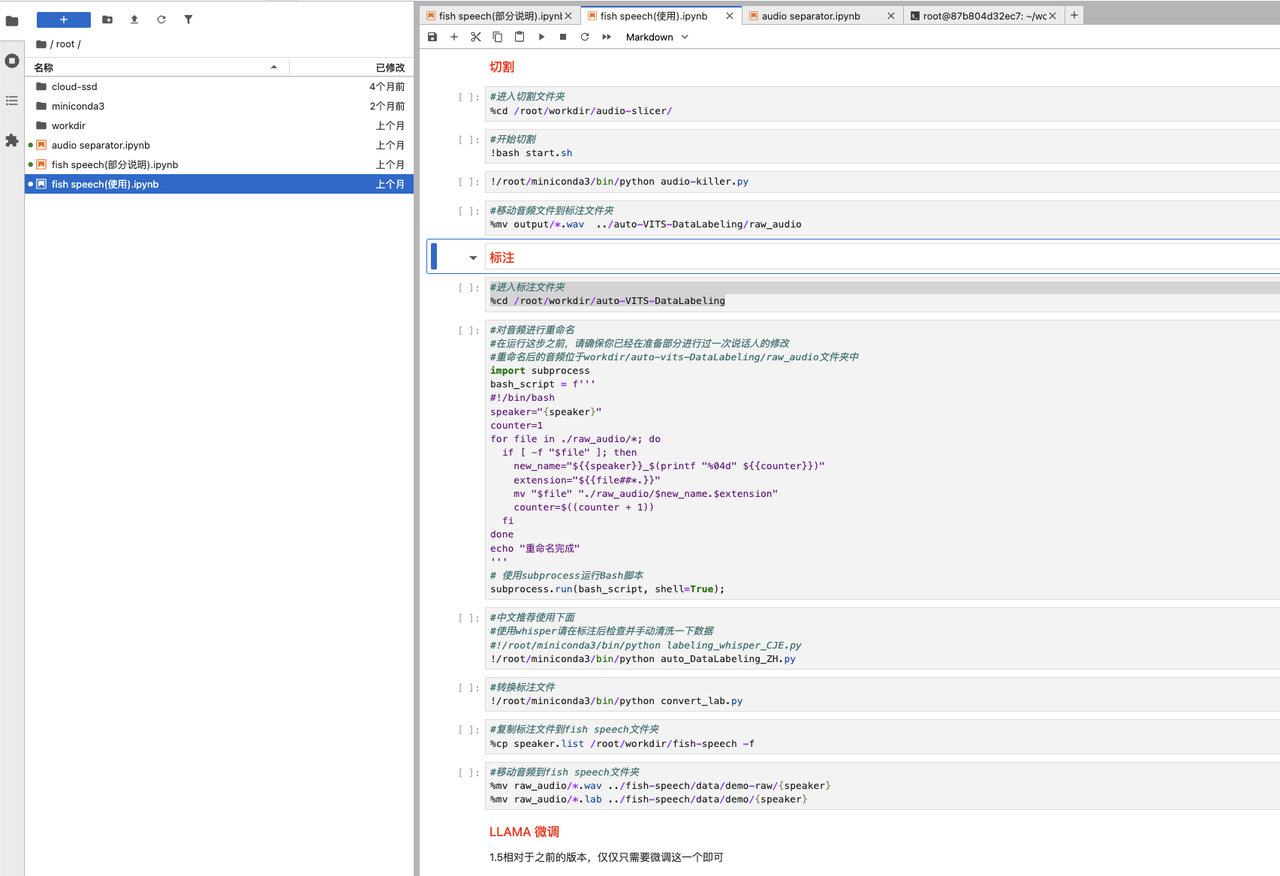1280x876 pixels.
Task: Click the notebook icon beside audio separator.ipynb file
Action: (x=41, y=145)
